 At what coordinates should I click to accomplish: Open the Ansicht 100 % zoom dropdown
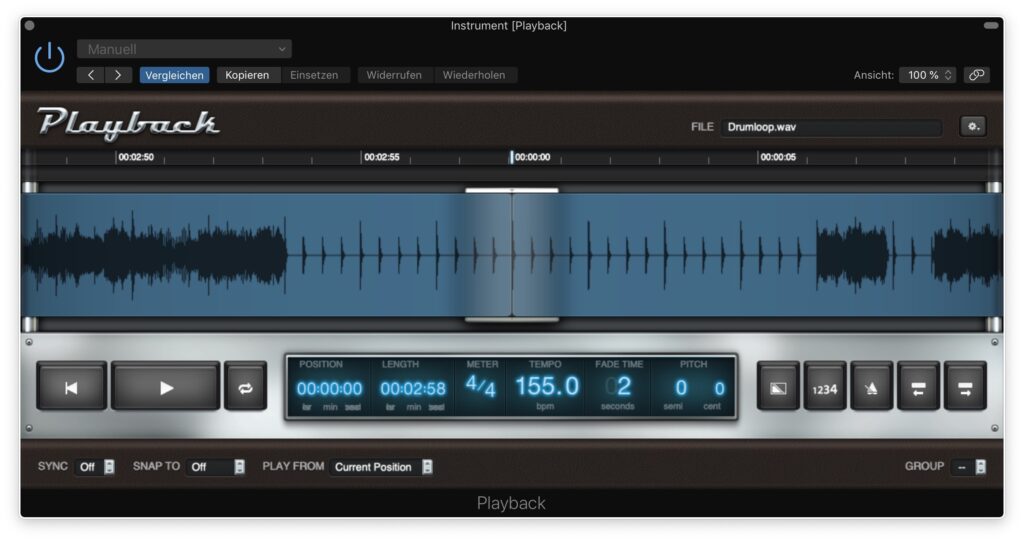(929, 75)
